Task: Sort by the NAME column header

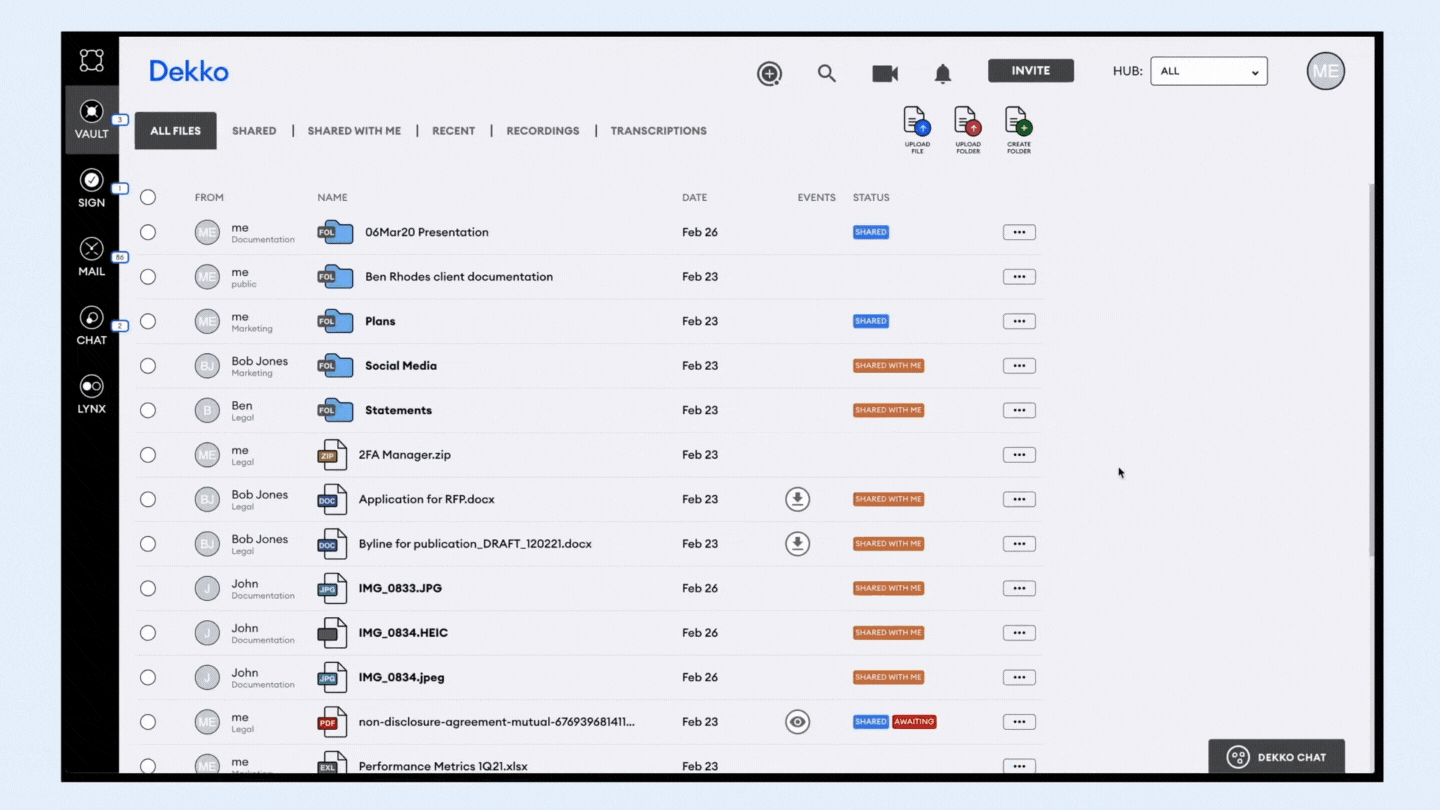Action: pyautogui.click(x=333, y=198)
